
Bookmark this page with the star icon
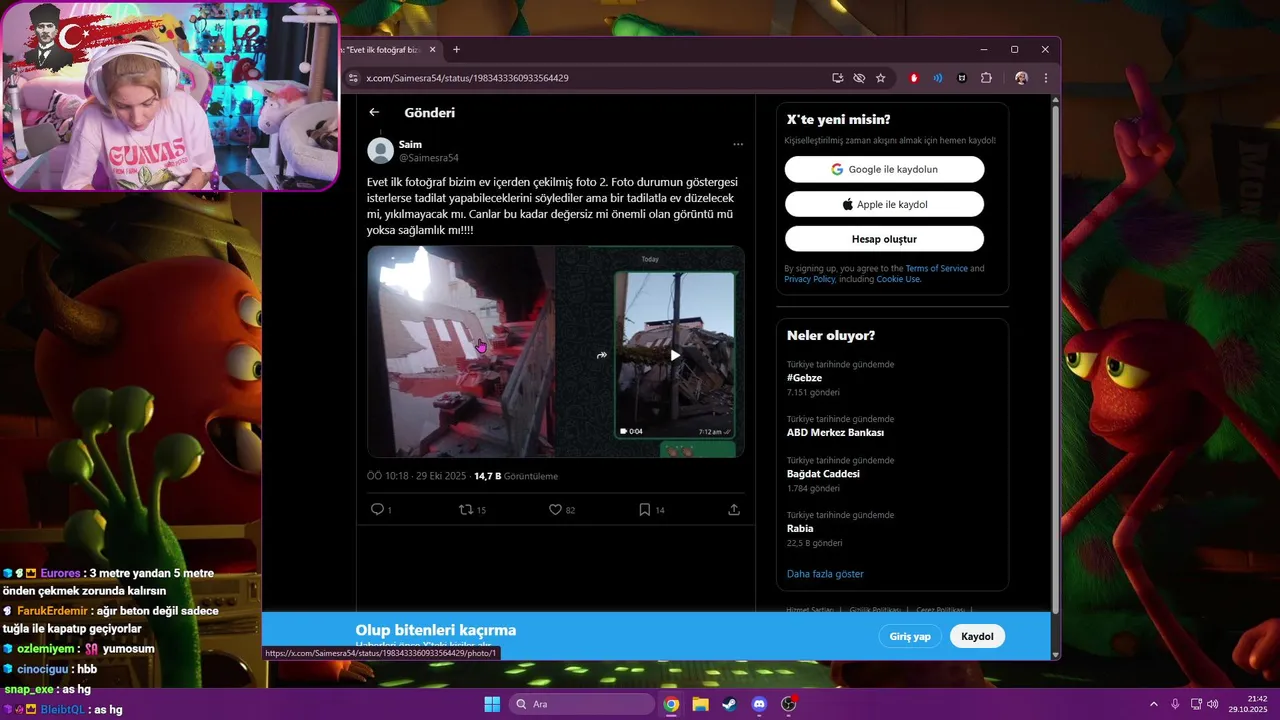880,78
